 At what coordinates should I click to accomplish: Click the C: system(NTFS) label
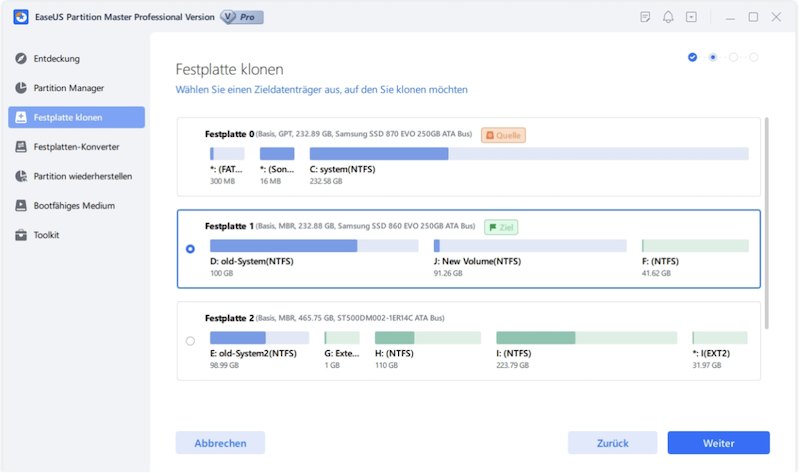pos(342,169)
